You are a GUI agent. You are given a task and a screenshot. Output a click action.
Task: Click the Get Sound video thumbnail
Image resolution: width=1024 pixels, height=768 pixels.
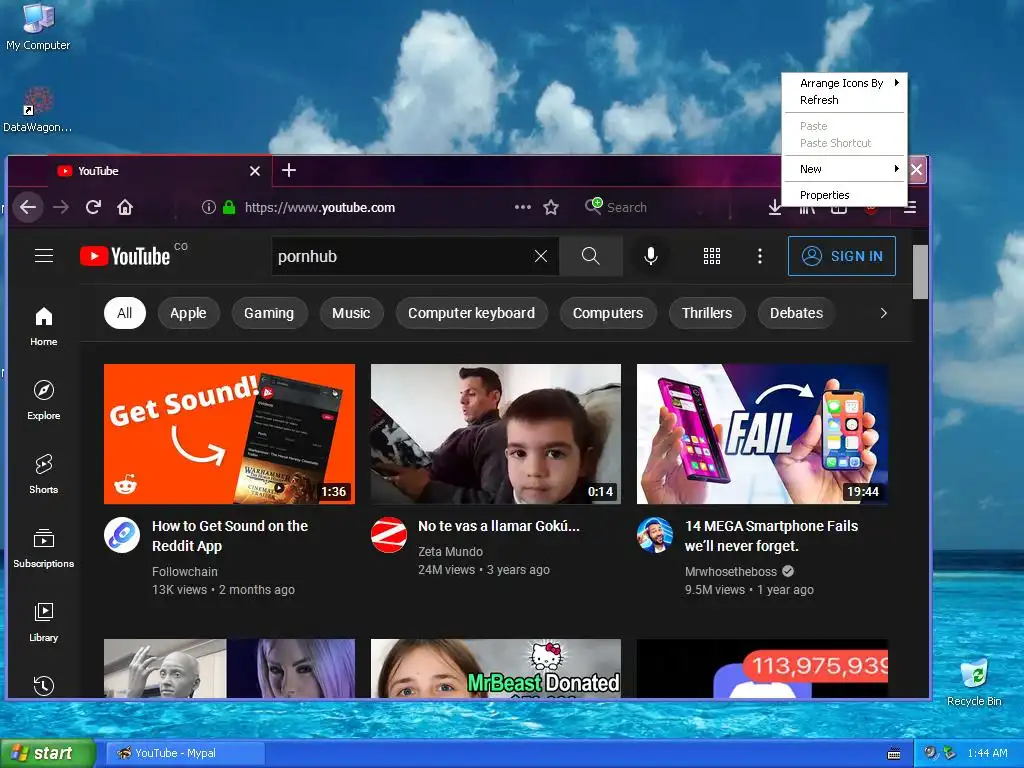point(229,434)
